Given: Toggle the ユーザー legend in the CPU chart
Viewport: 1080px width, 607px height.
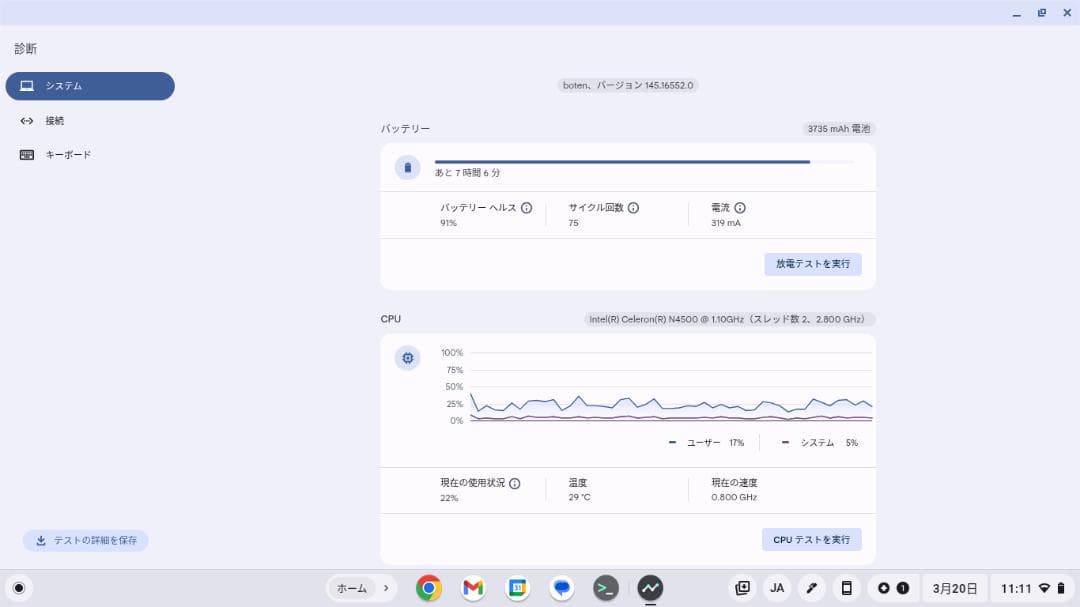Looking at the screenshot, I should 703,441.
